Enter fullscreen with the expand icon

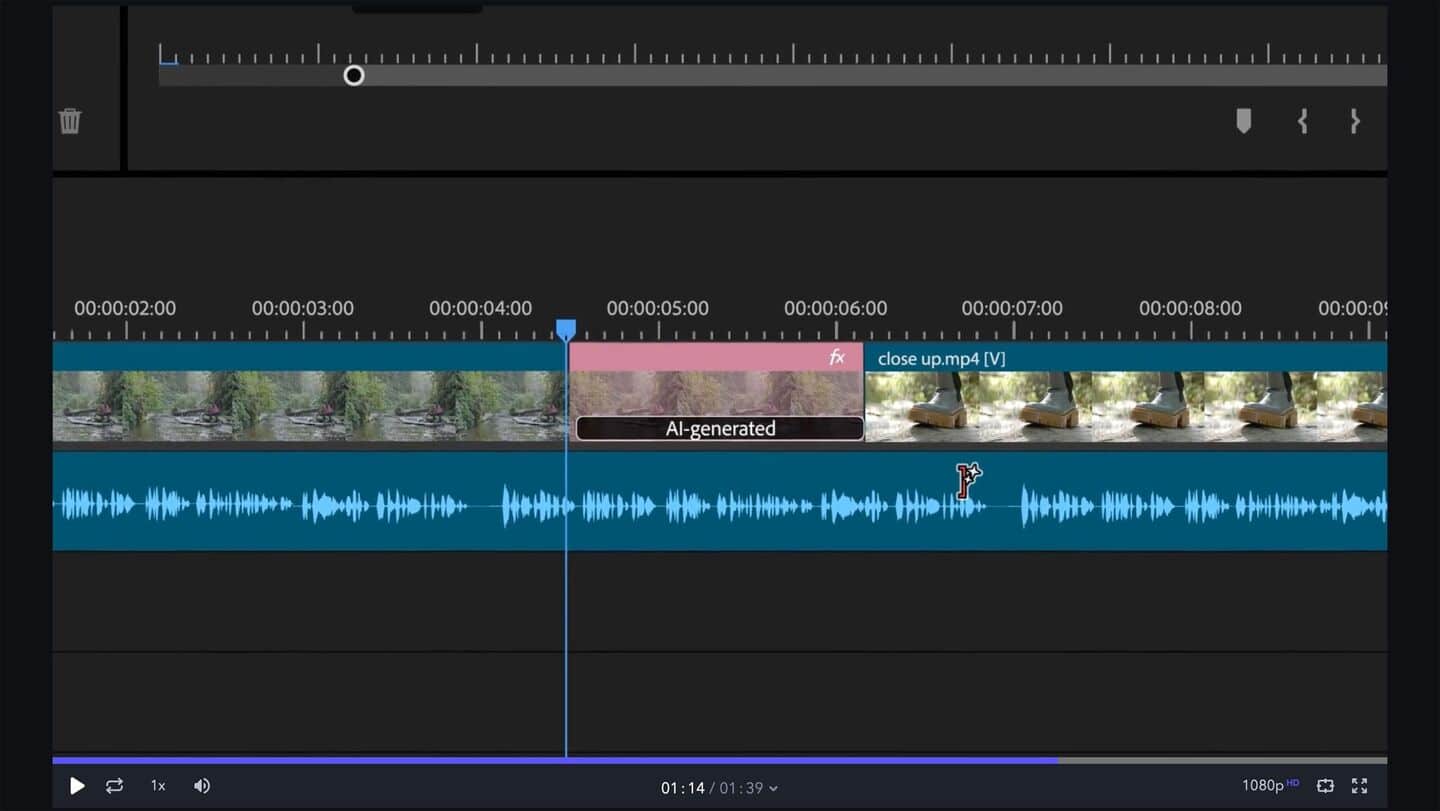[x=1359, y=786]
